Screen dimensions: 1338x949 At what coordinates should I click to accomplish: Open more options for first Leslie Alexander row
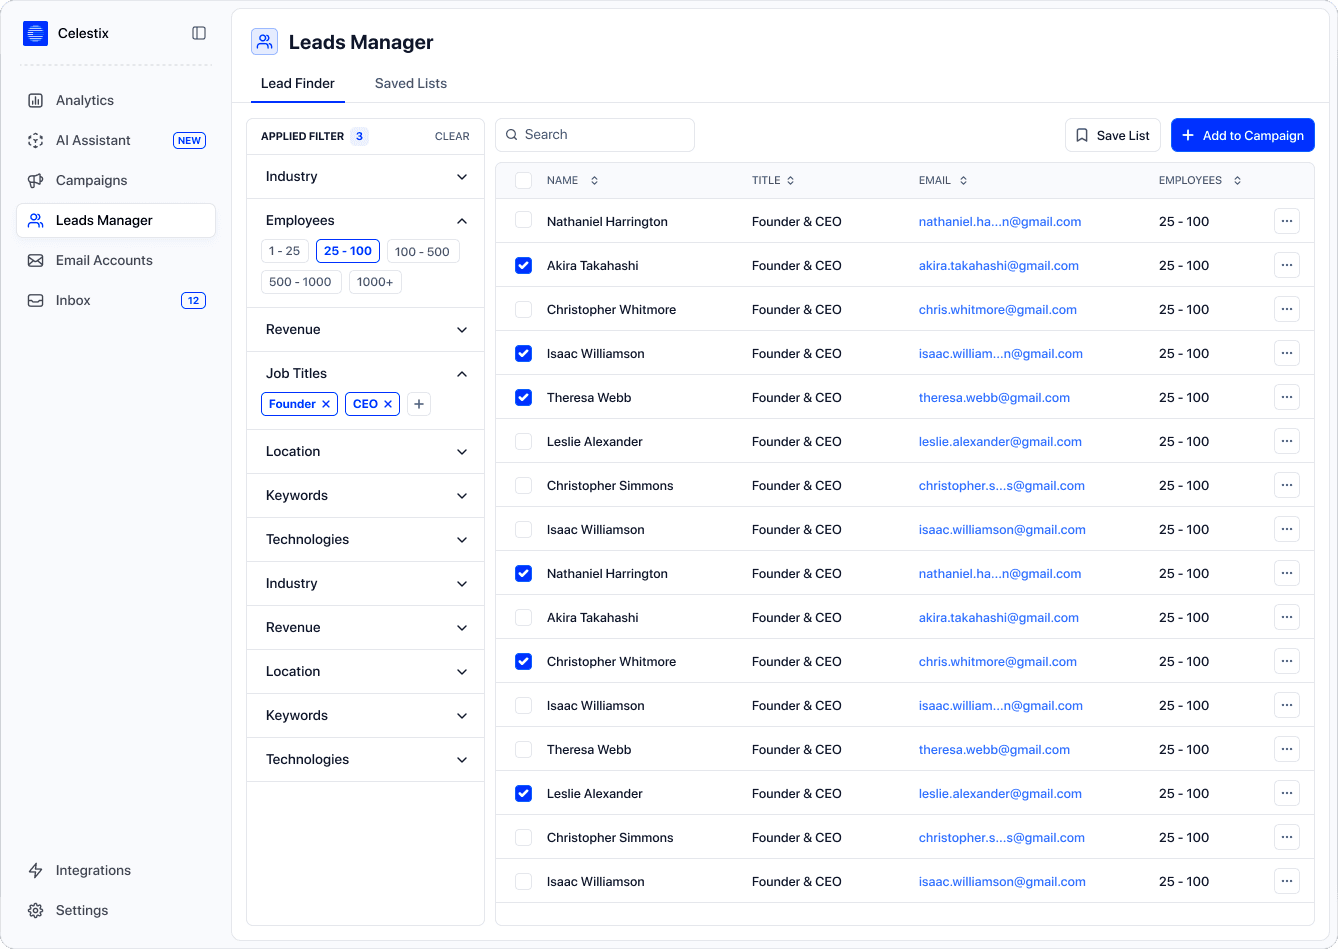pyautogui.click(x=1287, y=441)
